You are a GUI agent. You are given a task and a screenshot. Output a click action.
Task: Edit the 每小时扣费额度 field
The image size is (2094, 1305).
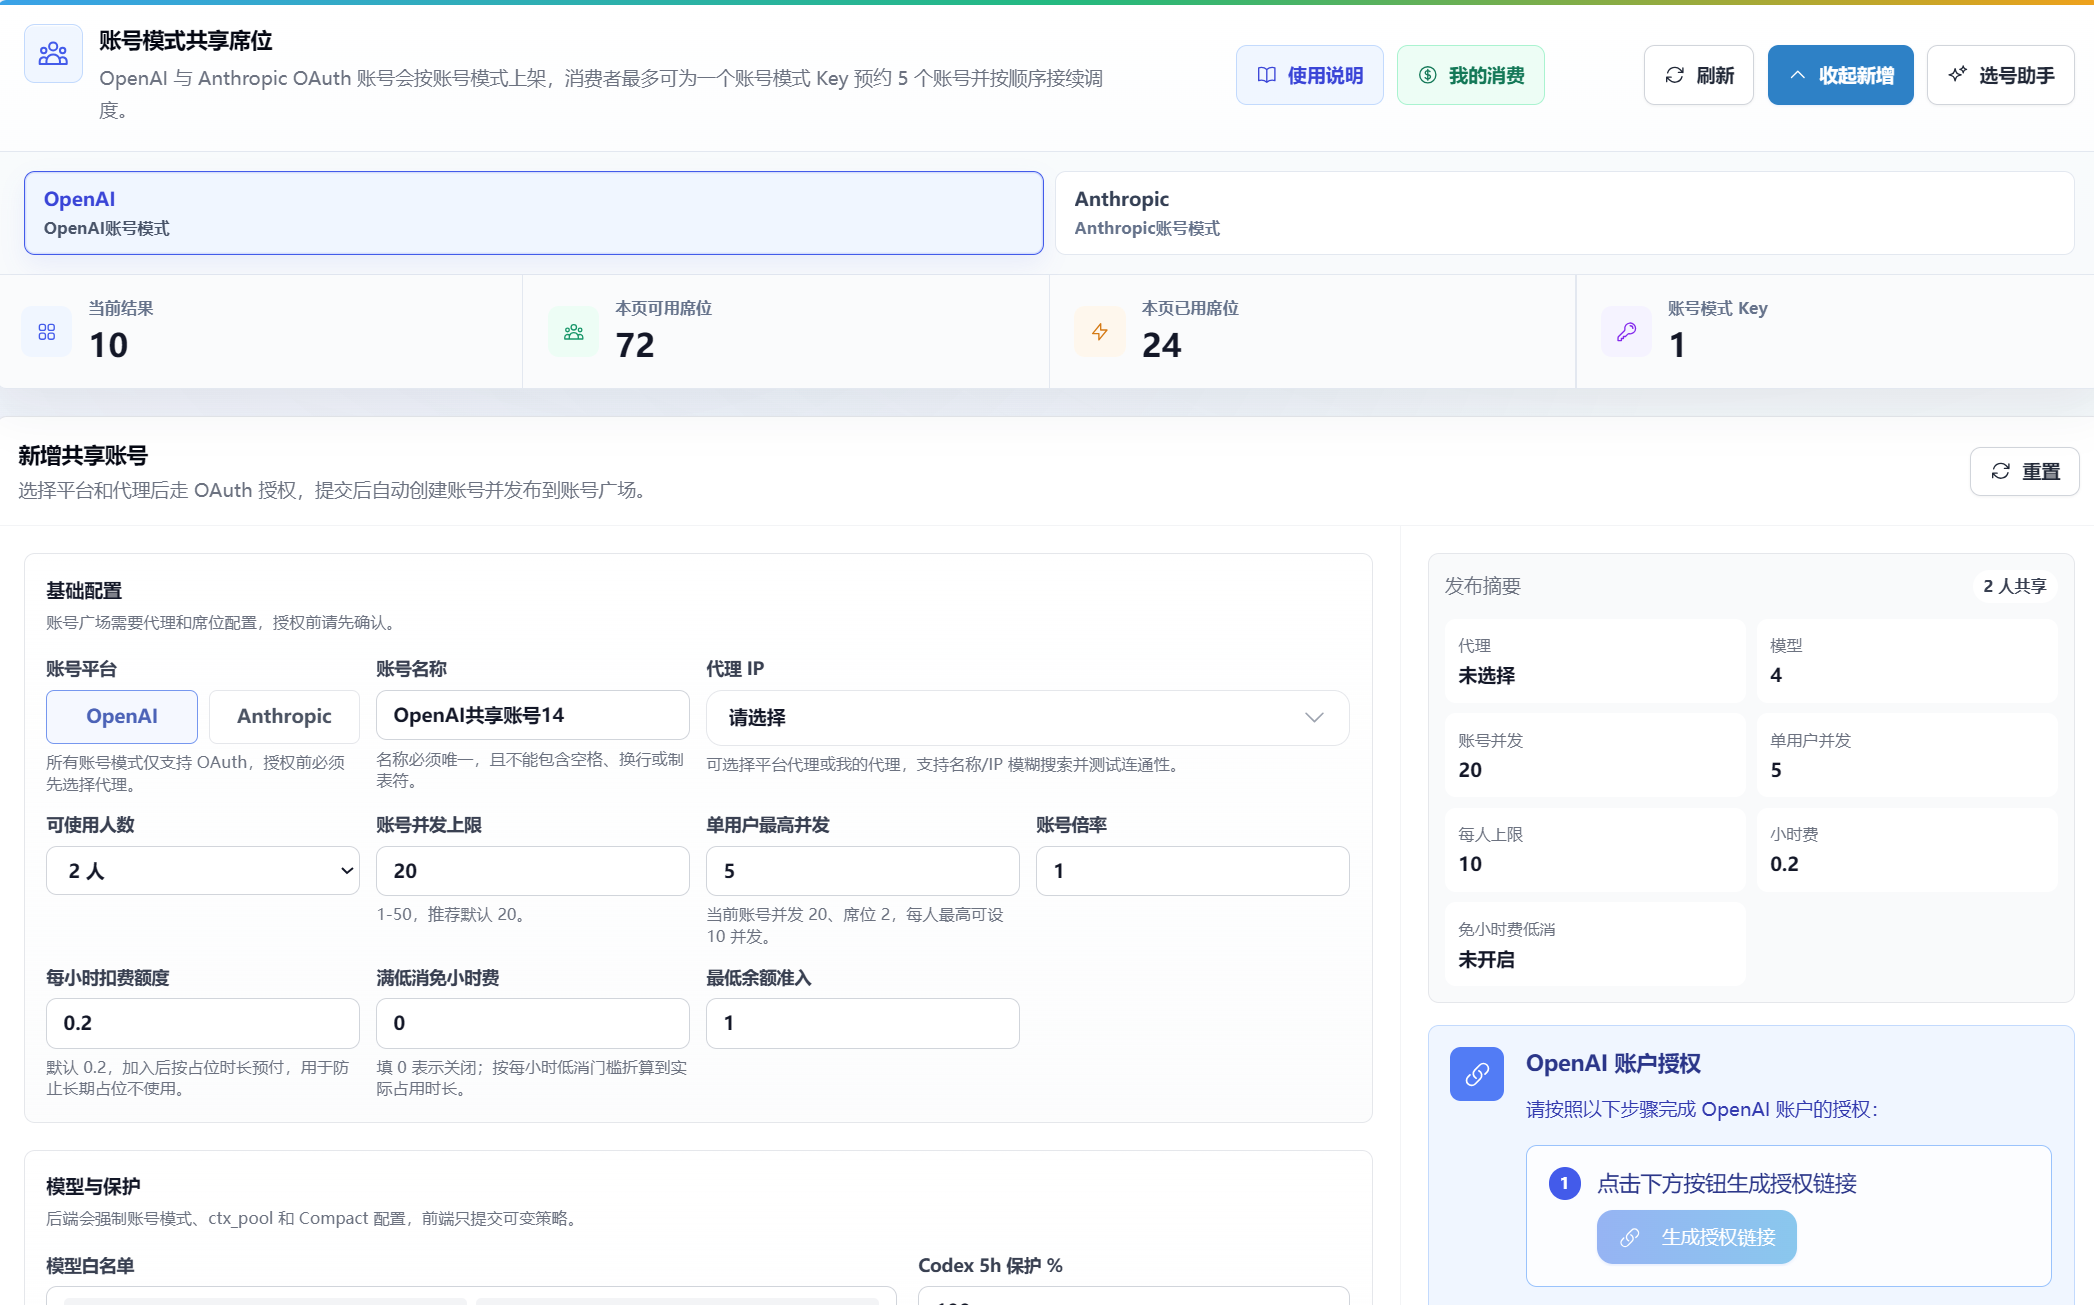pyautogui.click(x=203, y=1023)
